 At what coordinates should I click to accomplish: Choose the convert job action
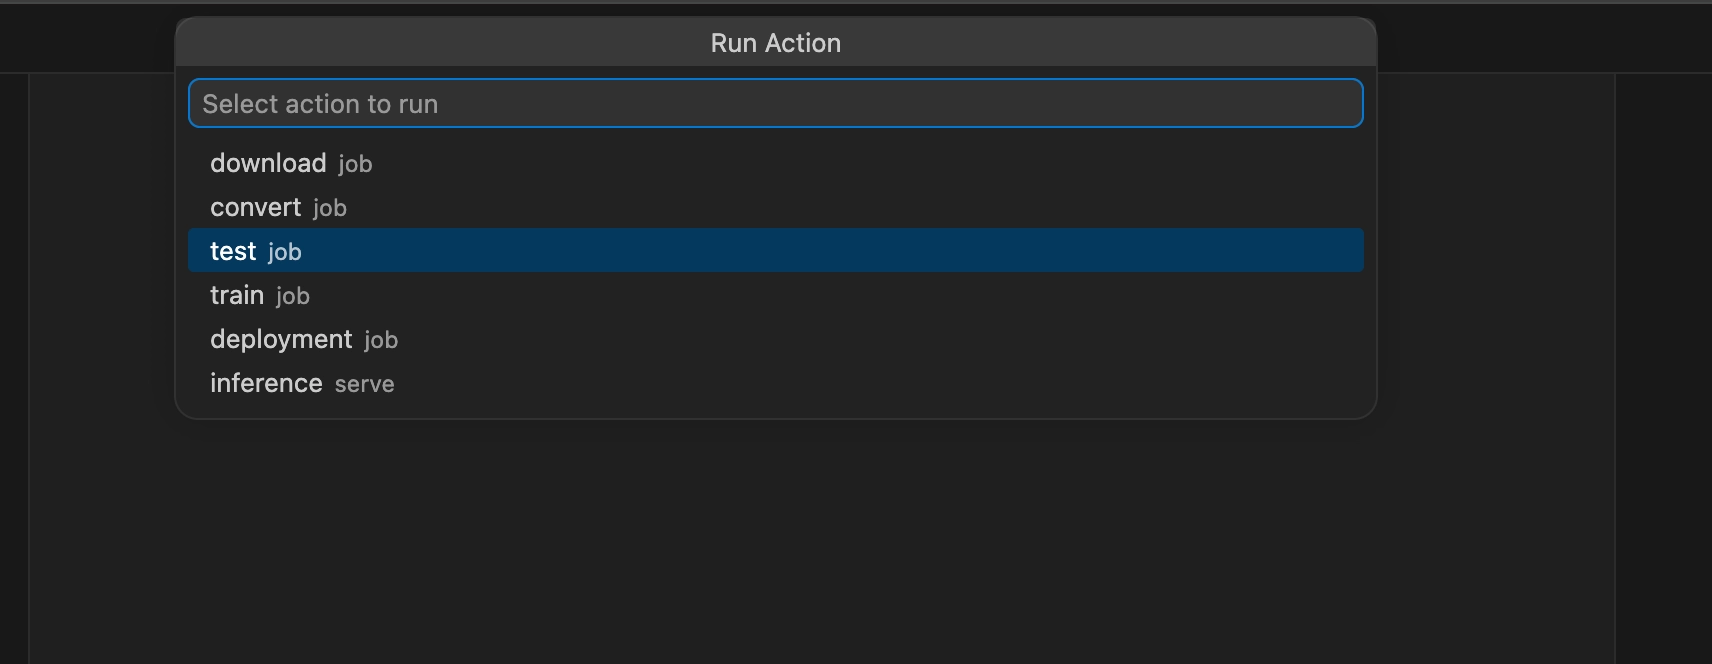coord(775,207)
